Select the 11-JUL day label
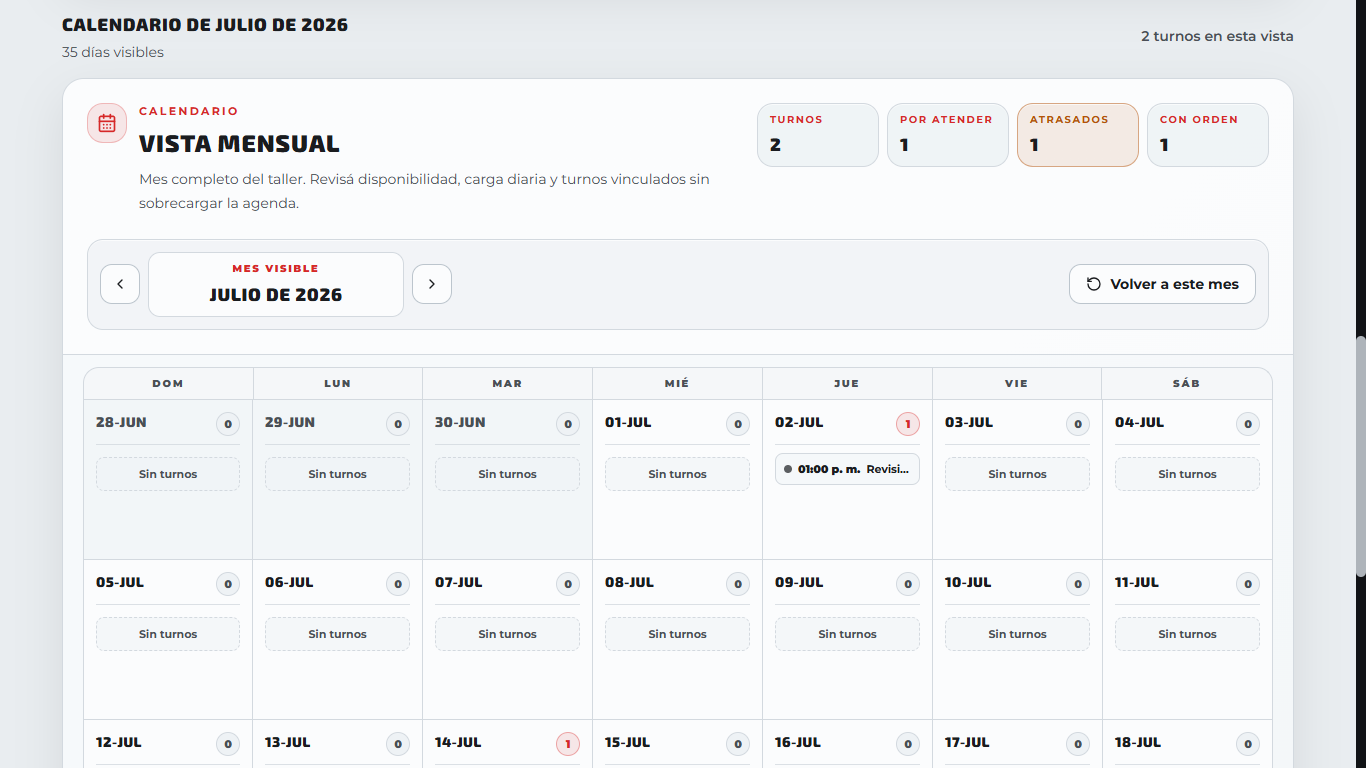The width and height of the screenshot is (1366, 768). pyautogui.click(x=1137, y=582)
